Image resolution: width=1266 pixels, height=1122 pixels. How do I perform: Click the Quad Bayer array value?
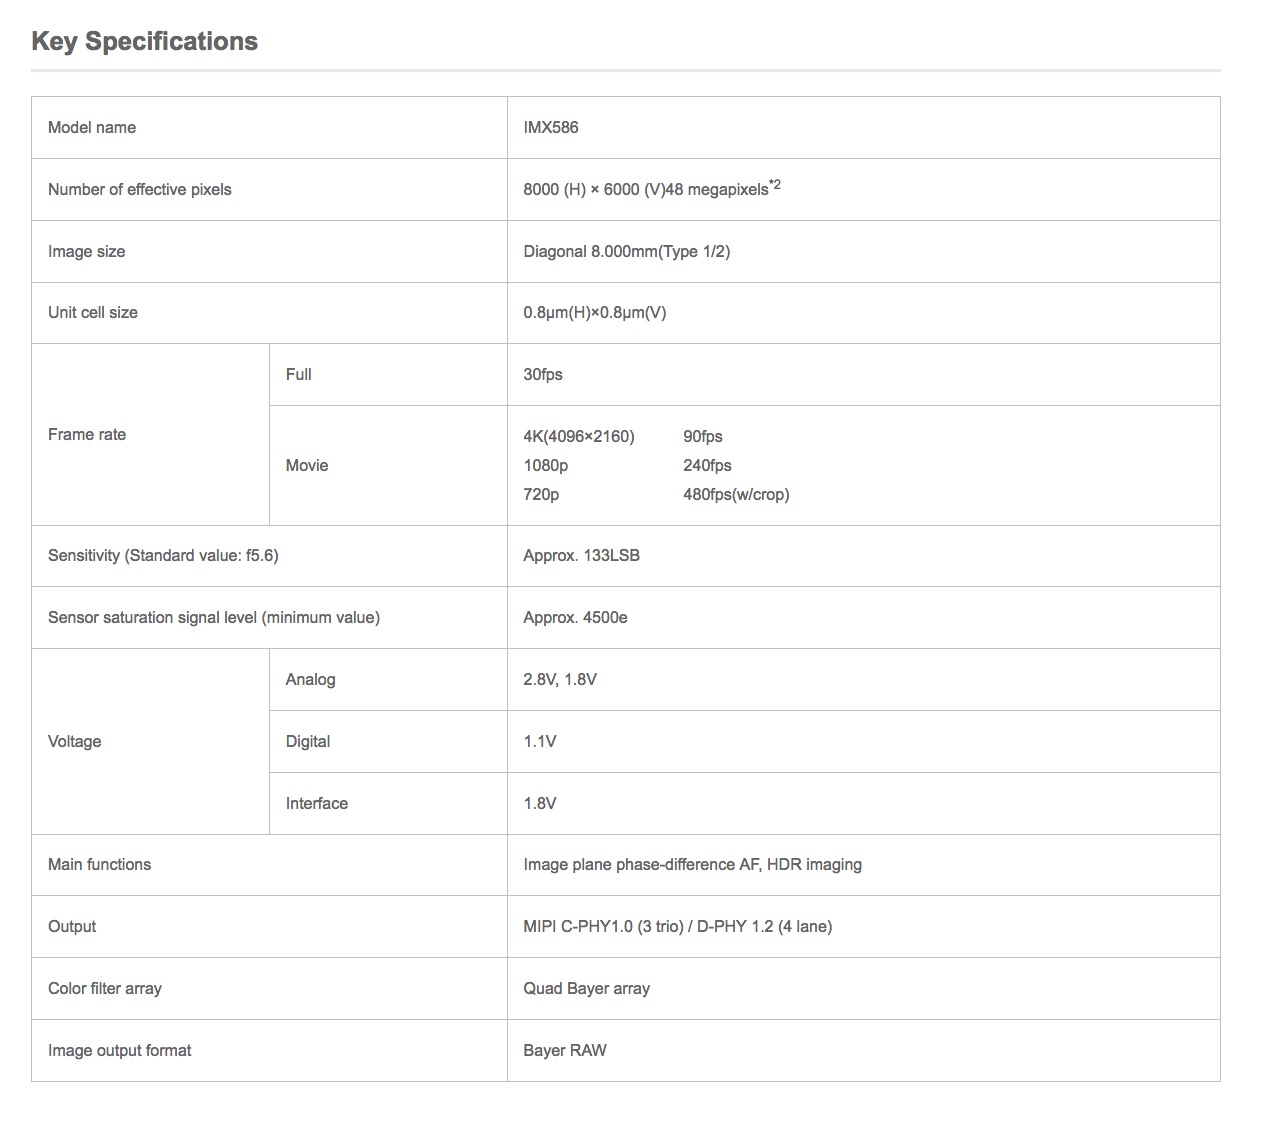[586, 988]
